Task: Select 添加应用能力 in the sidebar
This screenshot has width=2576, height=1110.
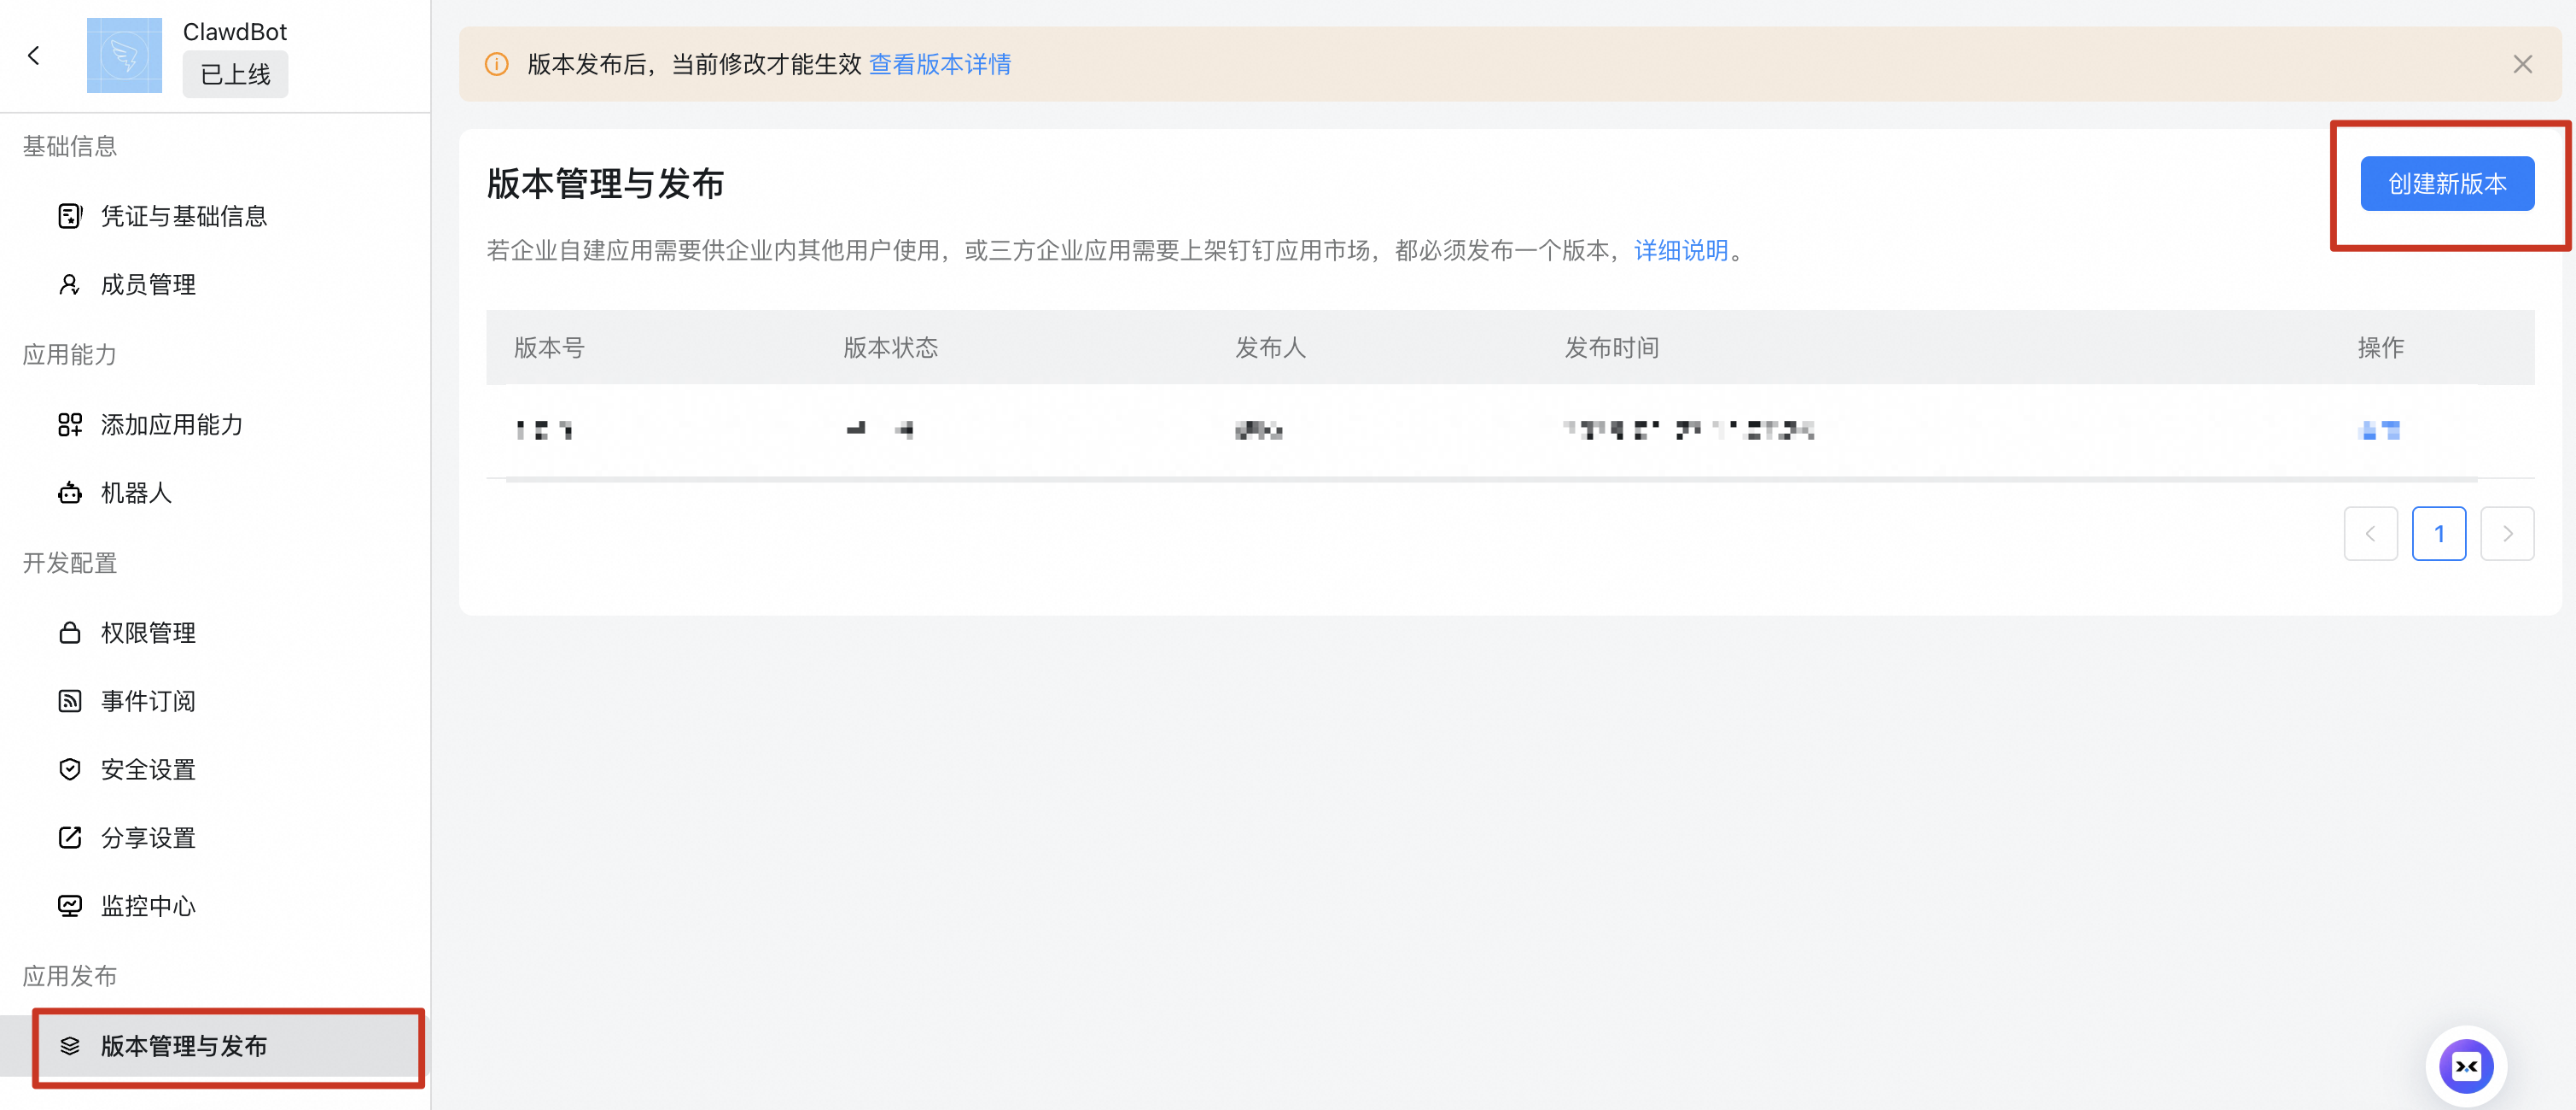Action: click(171, 424)
